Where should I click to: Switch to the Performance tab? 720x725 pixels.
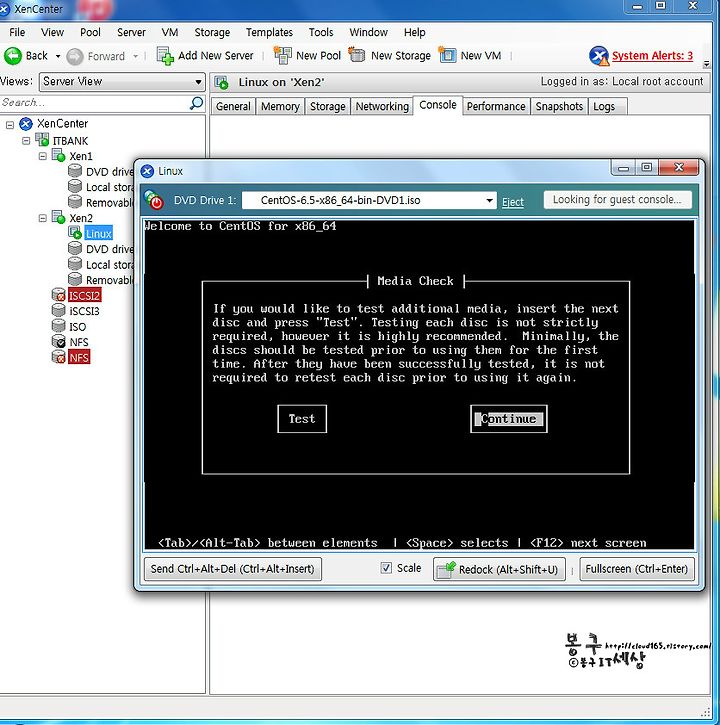point(496,106)
